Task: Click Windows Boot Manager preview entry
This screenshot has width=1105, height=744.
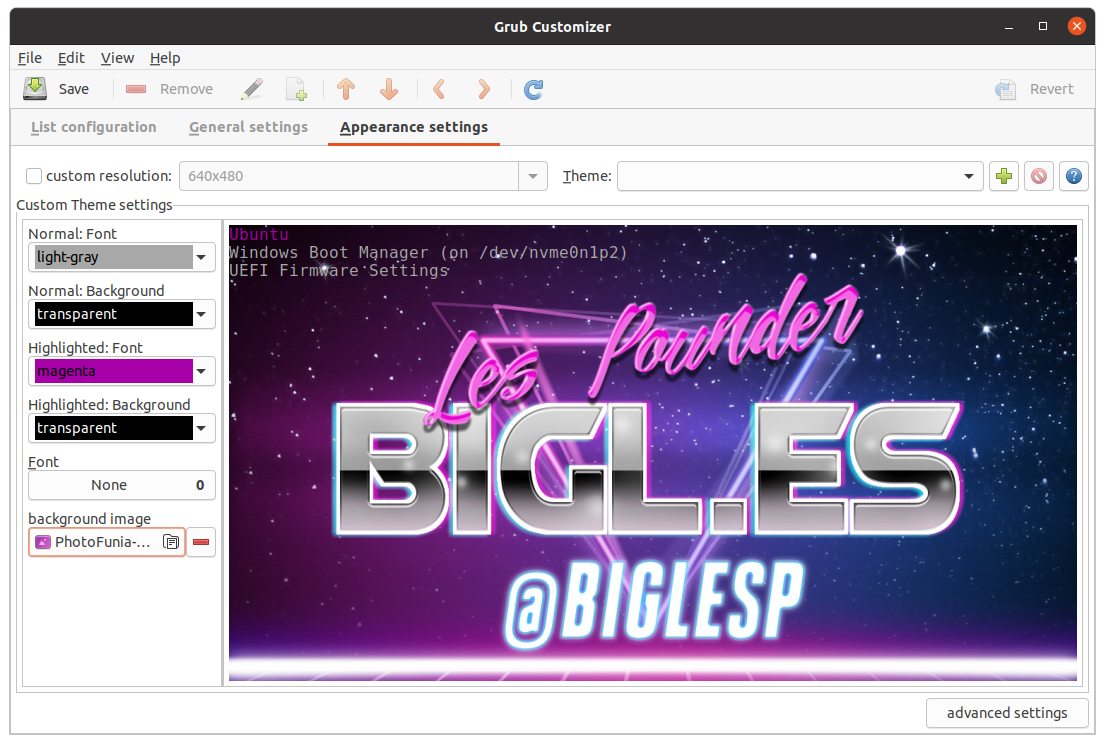Action: pos(428,252)
